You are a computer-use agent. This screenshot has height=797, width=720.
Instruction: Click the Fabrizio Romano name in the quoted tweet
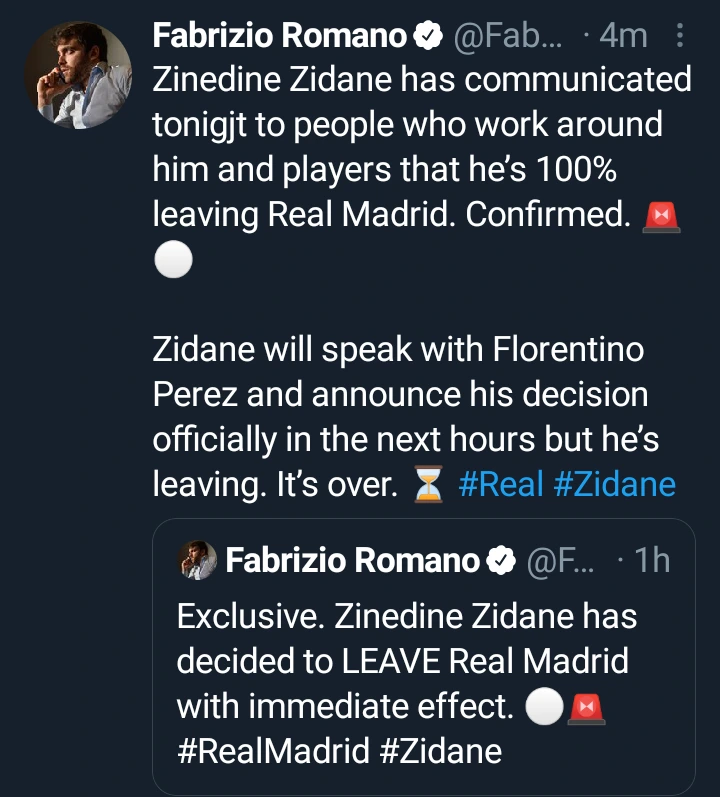click(352, 562)
